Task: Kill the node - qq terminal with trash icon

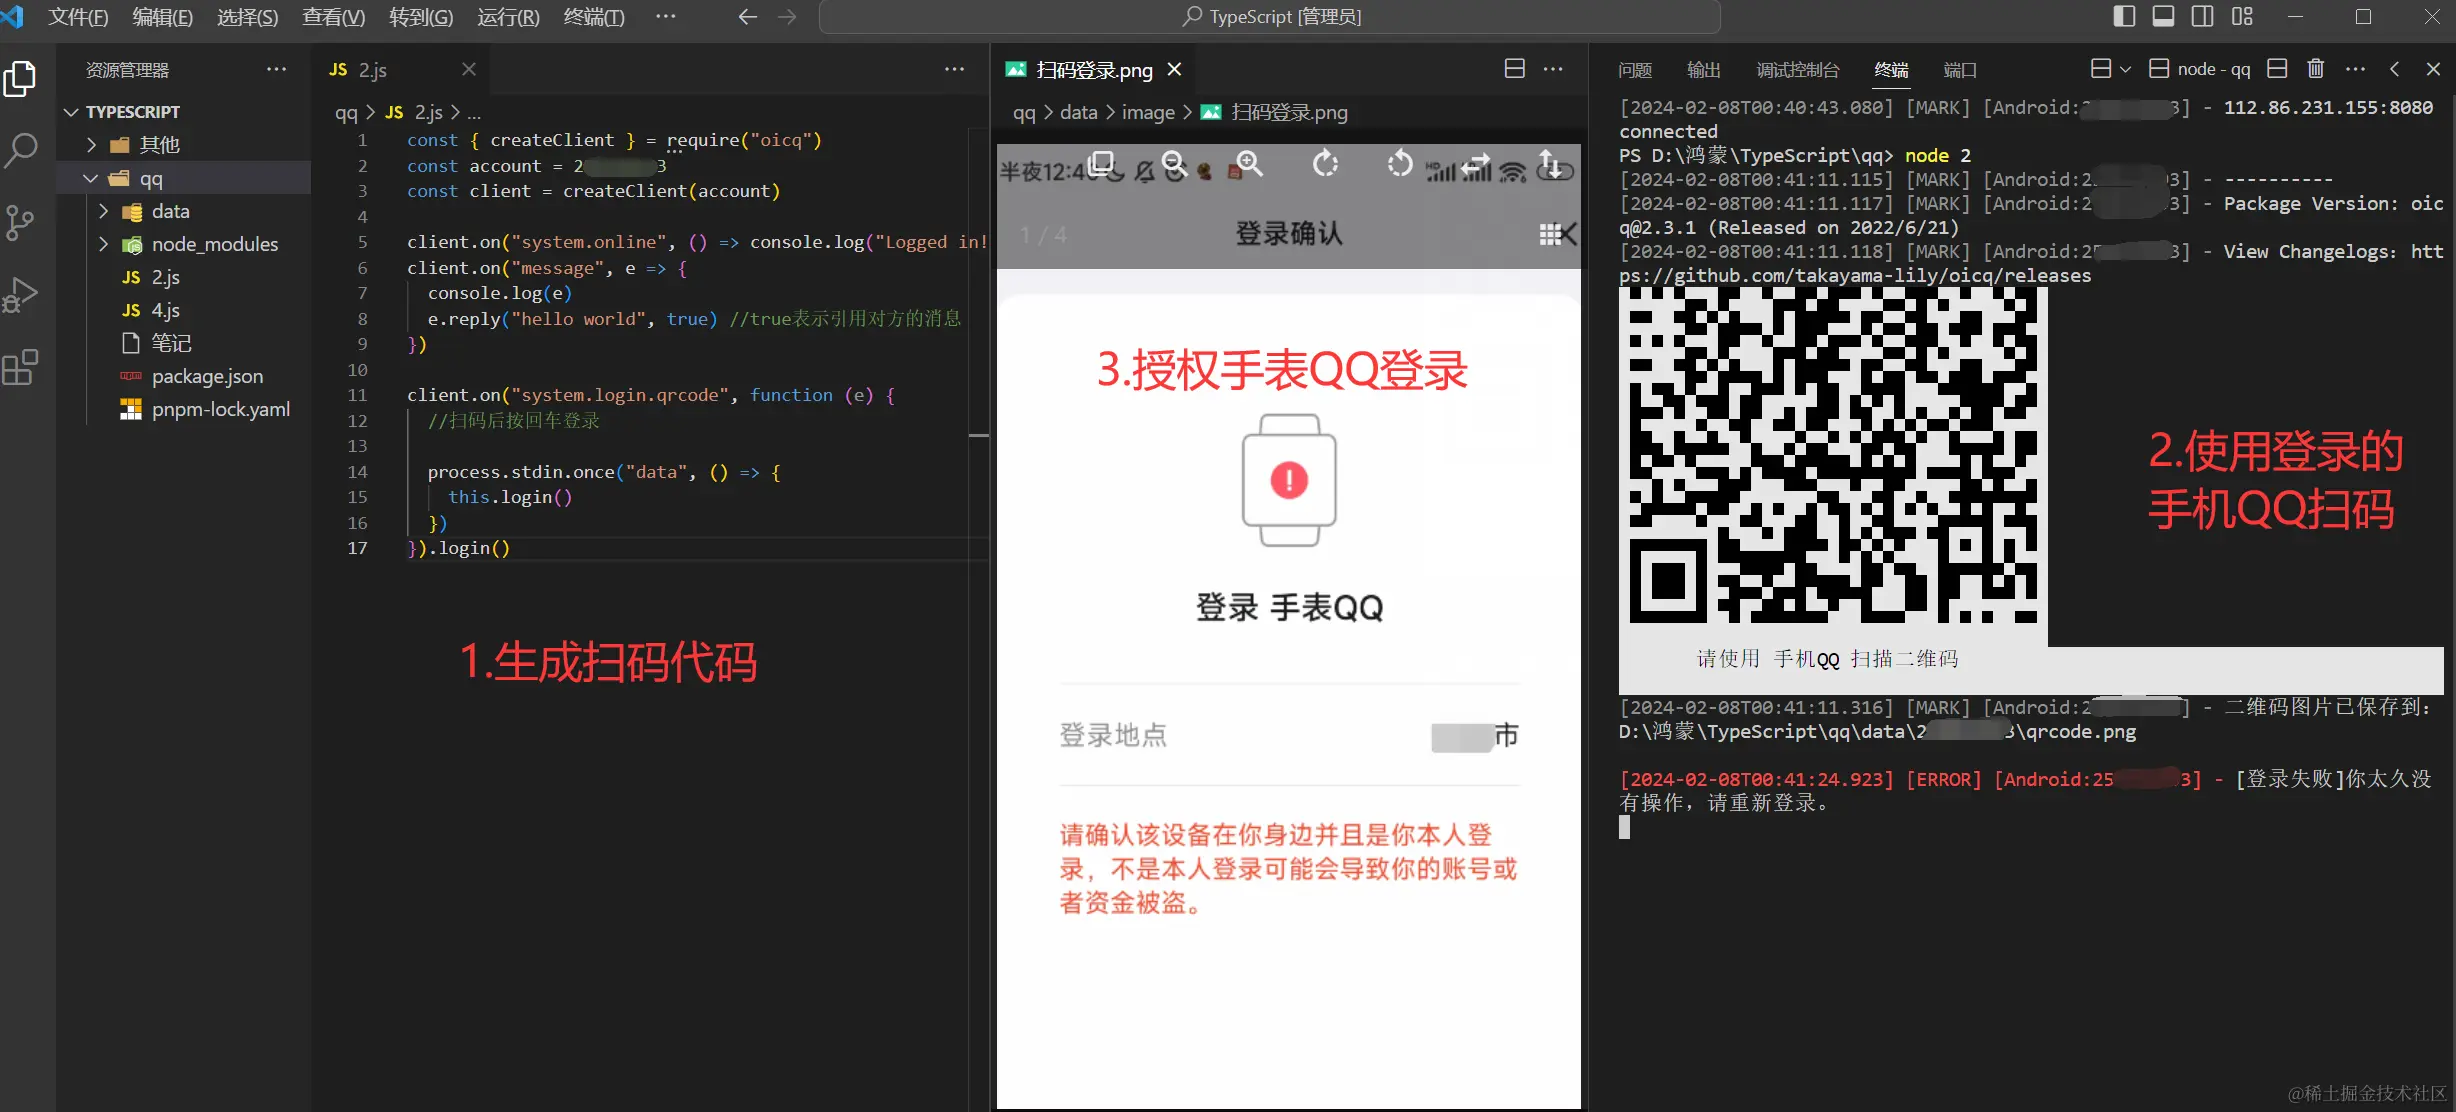Action: point(2316,68)
